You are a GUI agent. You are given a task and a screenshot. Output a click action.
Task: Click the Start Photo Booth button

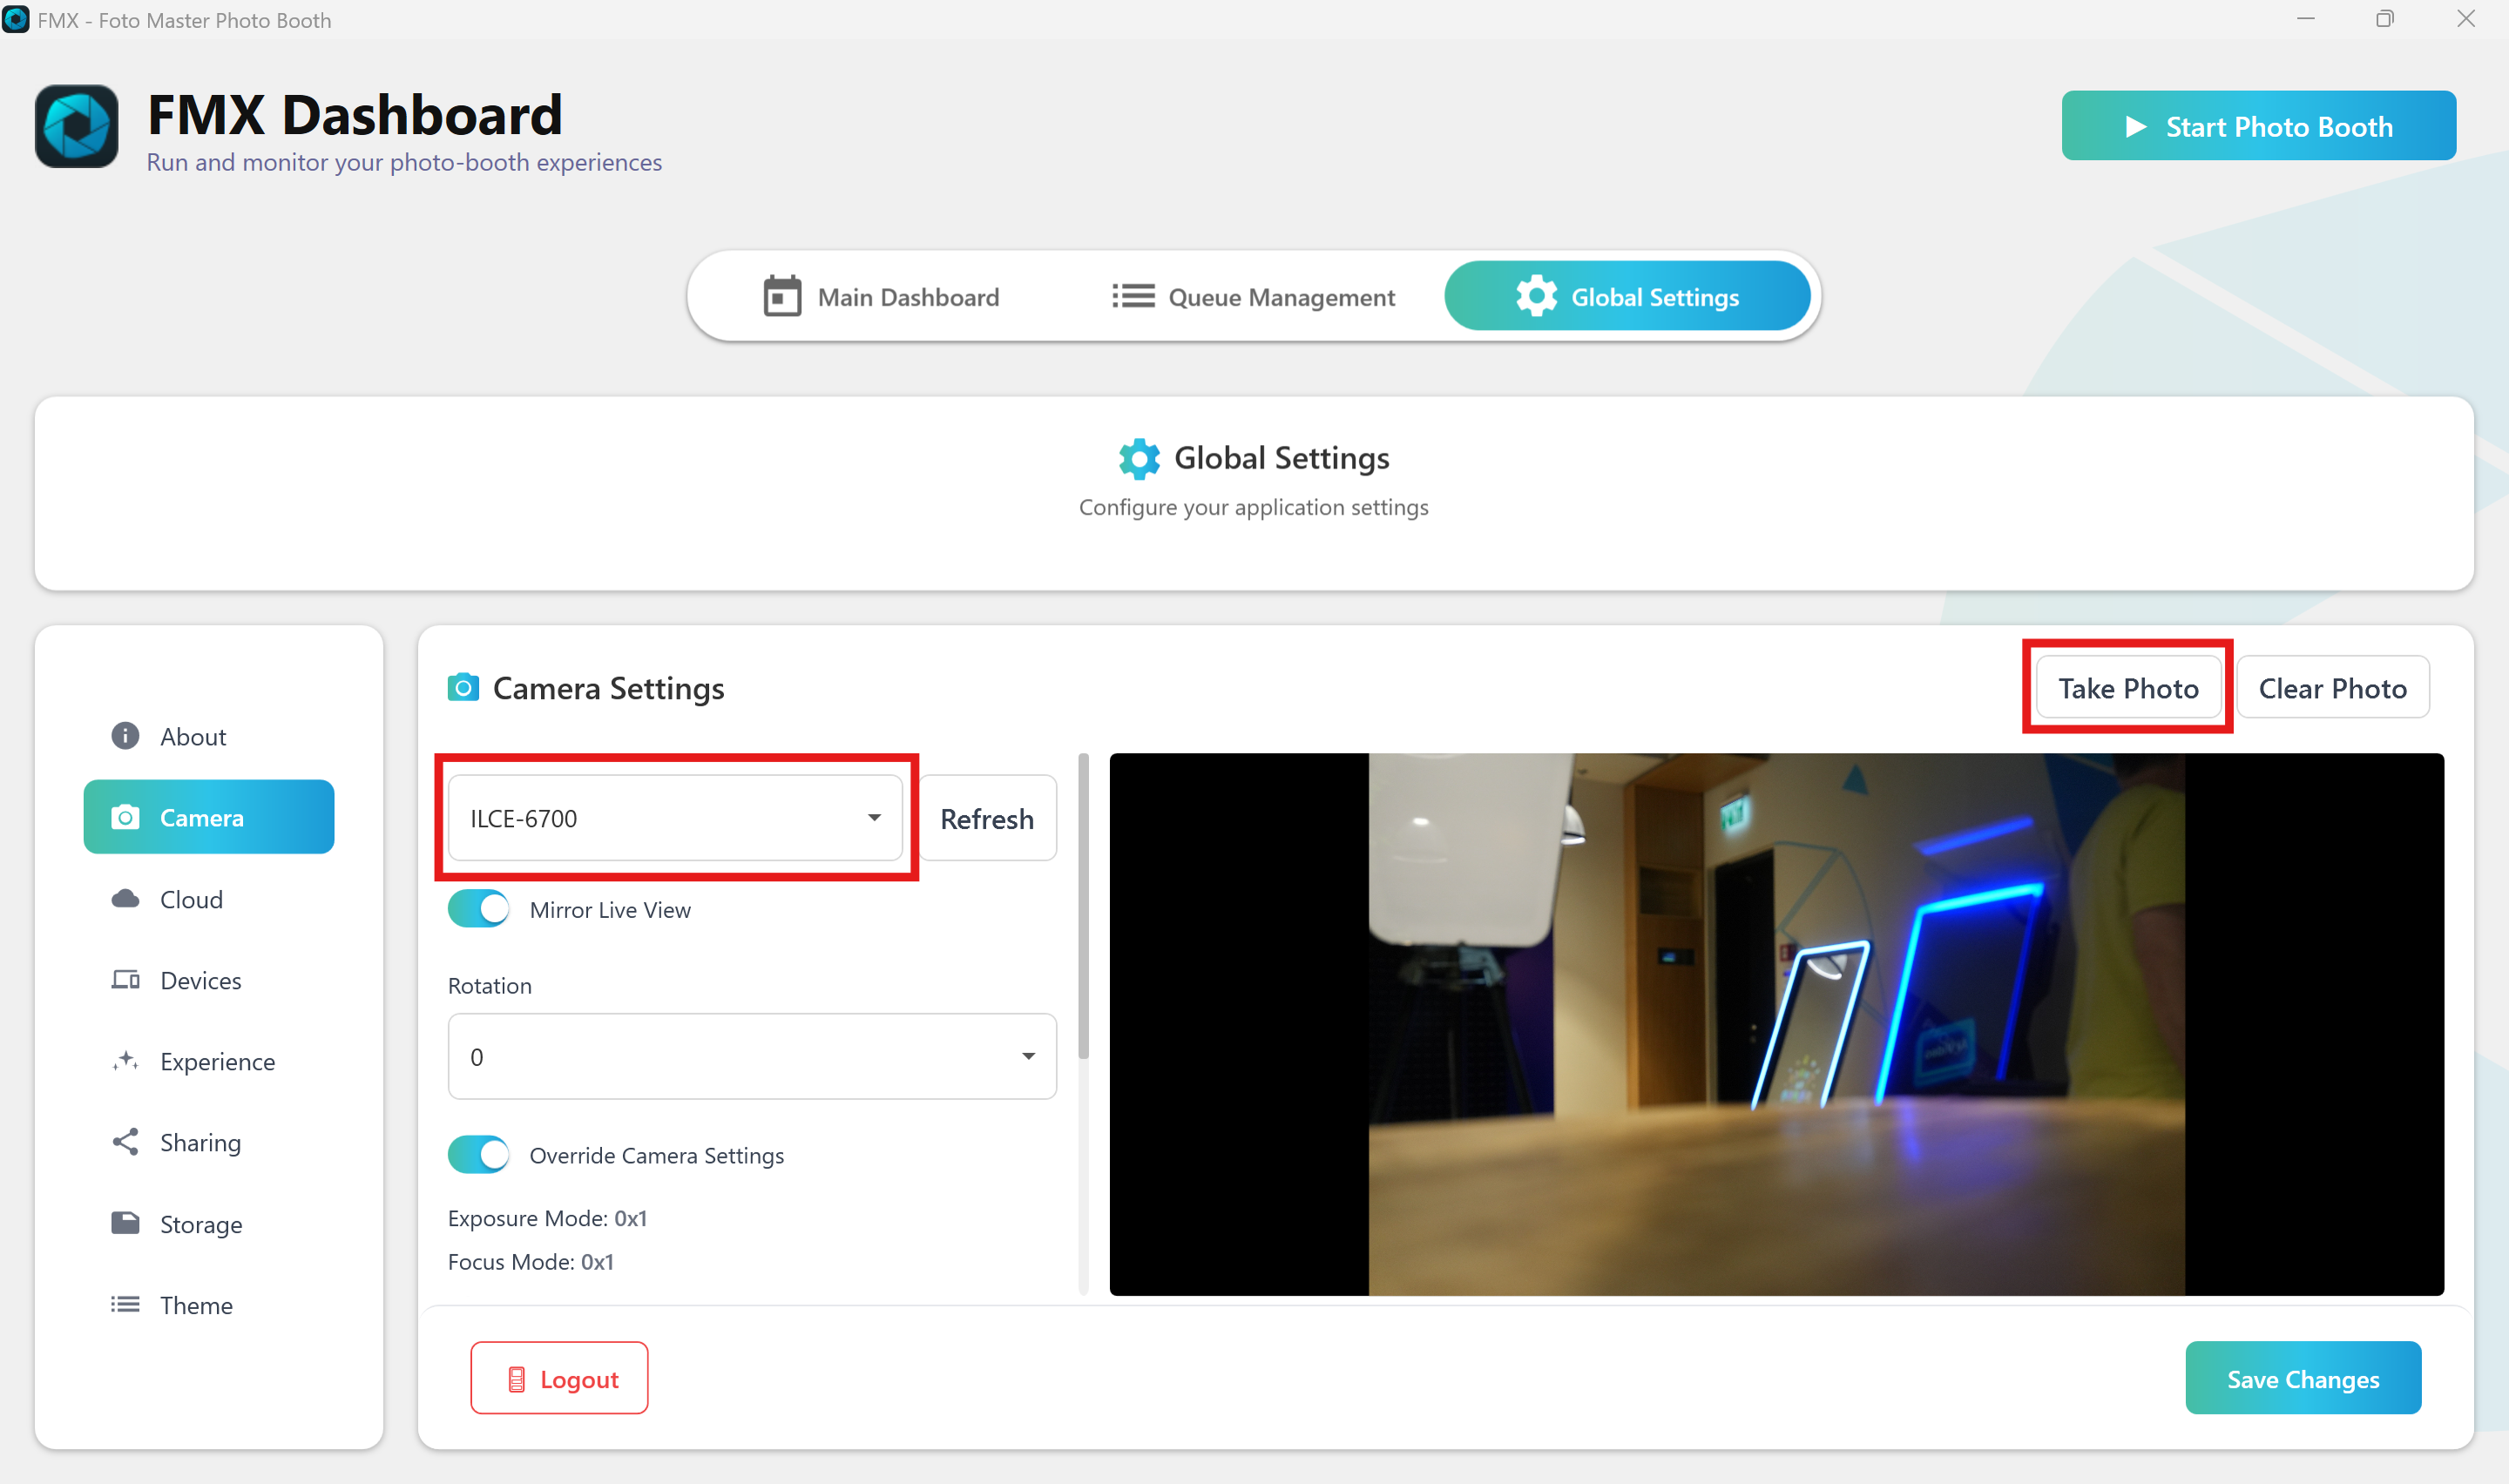coord(2258,126)
